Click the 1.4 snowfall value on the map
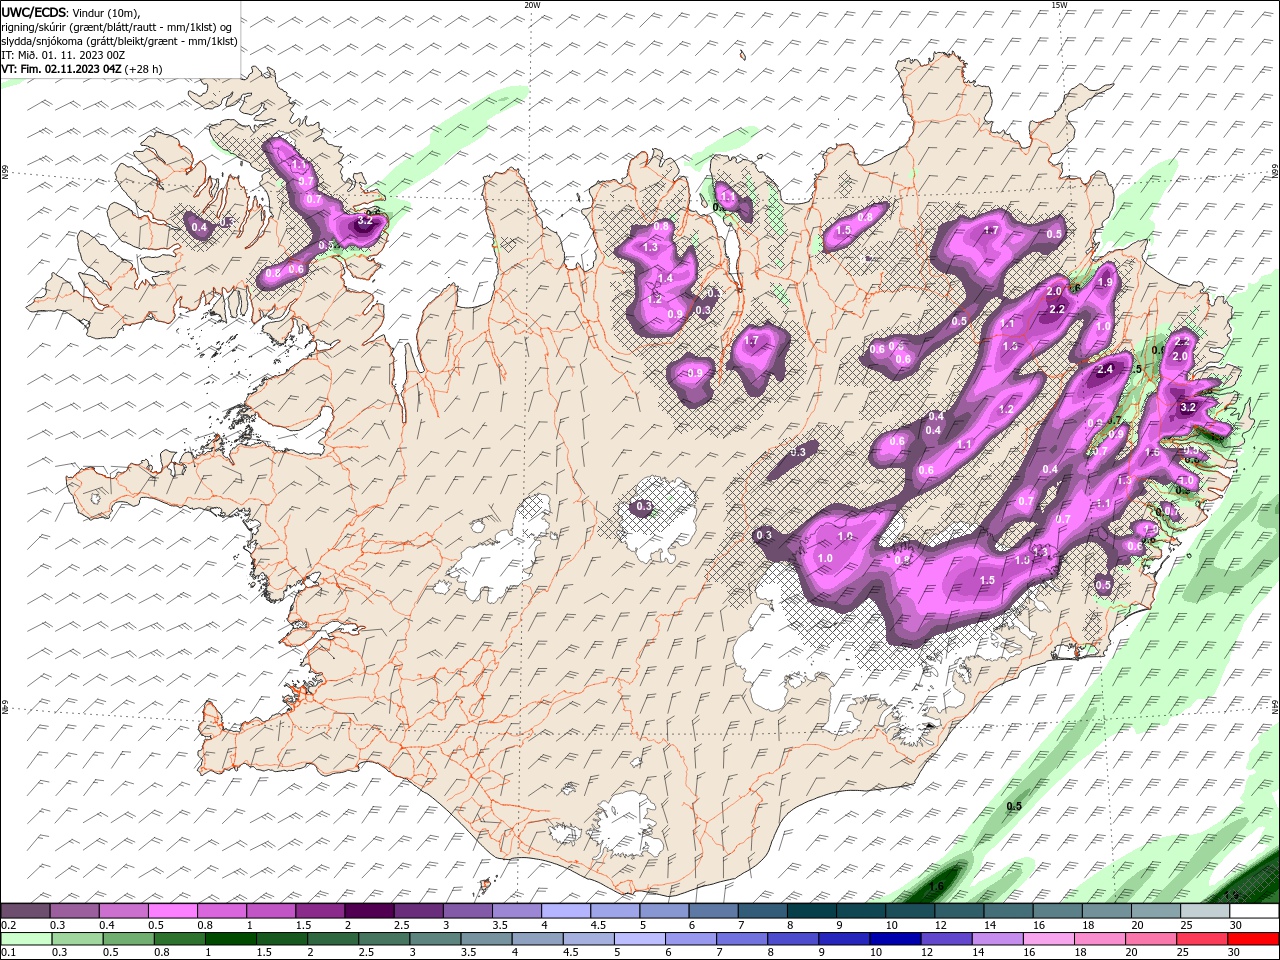1280x960 pixels. click(665, 278)
